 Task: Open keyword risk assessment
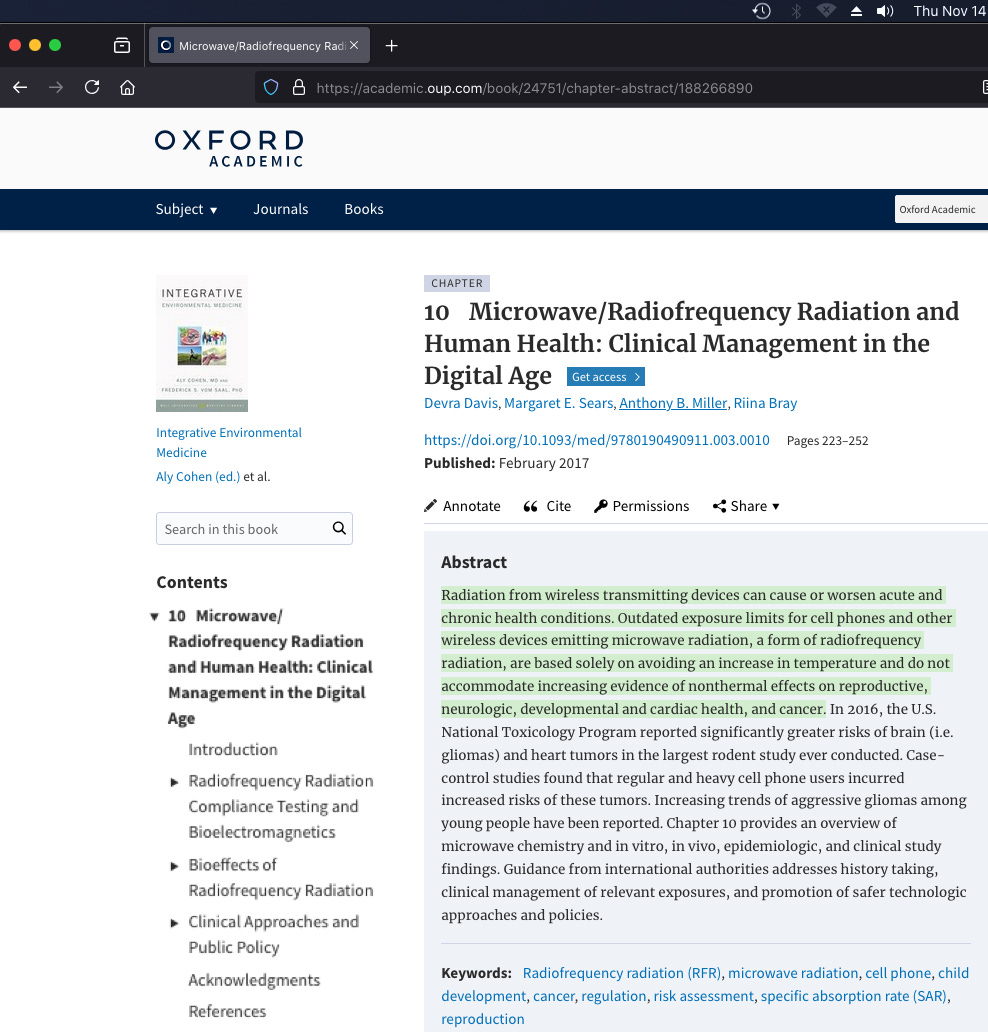point(703,996)
